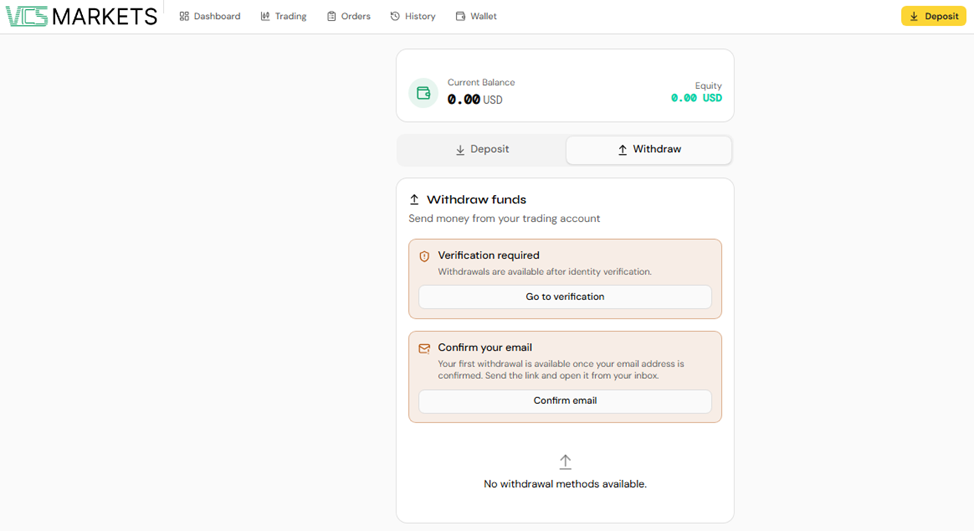
Task: Switch to the Deposit tab
Action: coord(482,150)
